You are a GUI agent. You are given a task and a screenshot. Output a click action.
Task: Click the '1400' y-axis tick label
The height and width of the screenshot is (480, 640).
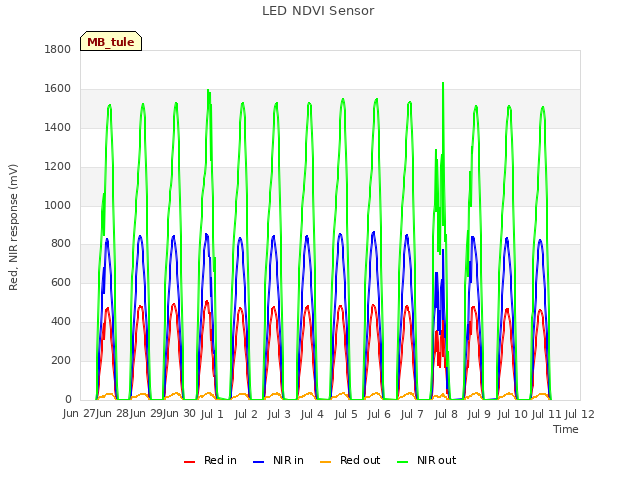click(x=58, y=127)
